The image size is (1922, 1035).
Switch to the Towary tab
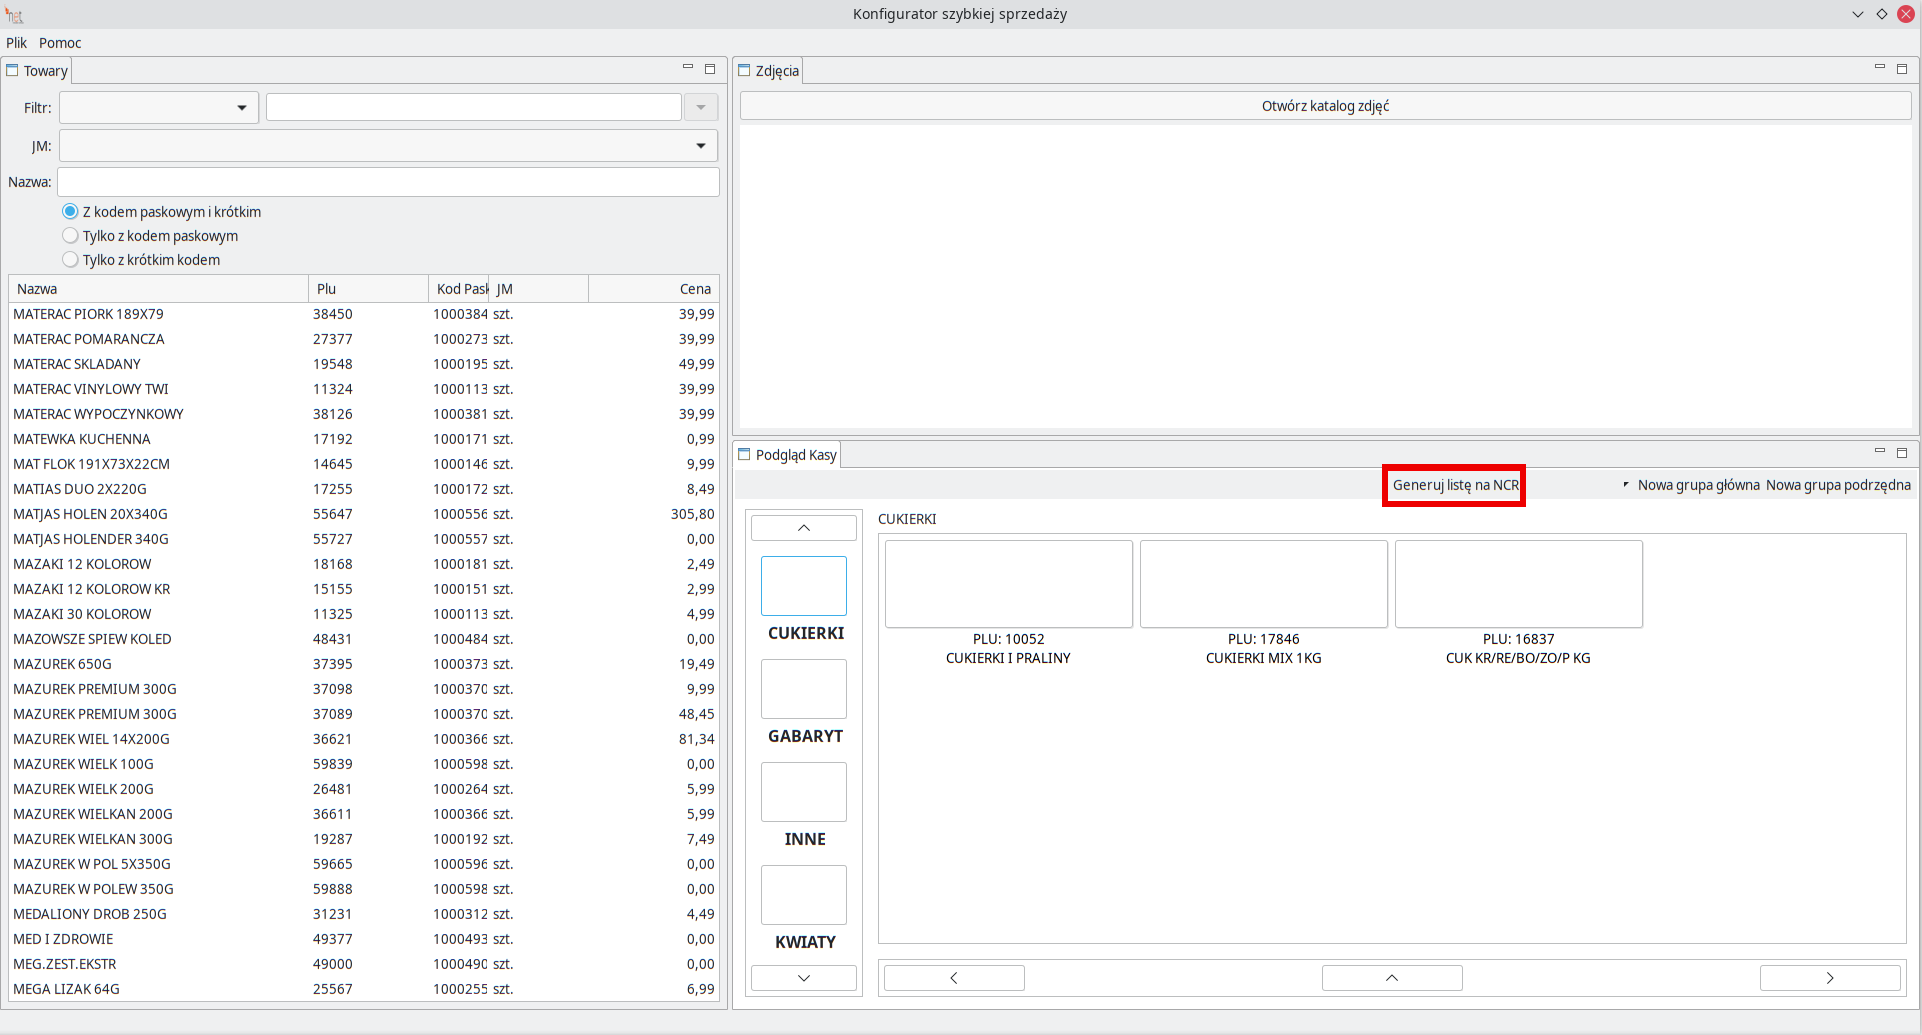[x=37, y=71]
